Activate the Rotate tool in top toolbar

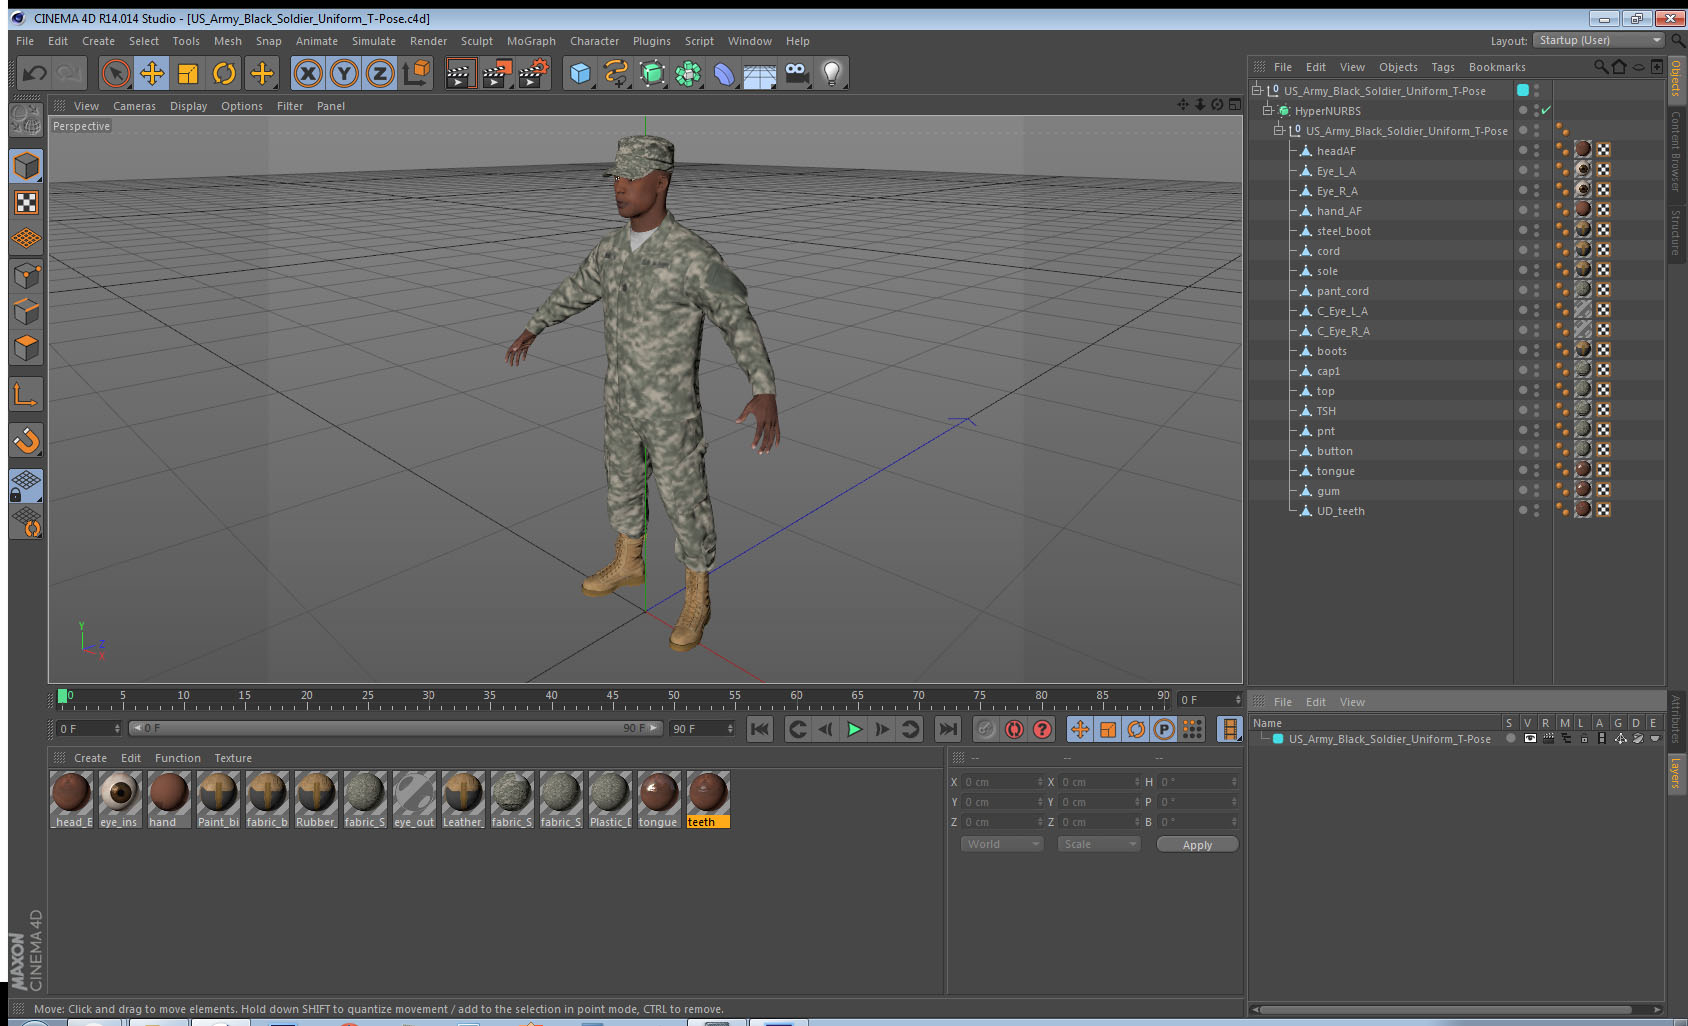coord(224,73)
